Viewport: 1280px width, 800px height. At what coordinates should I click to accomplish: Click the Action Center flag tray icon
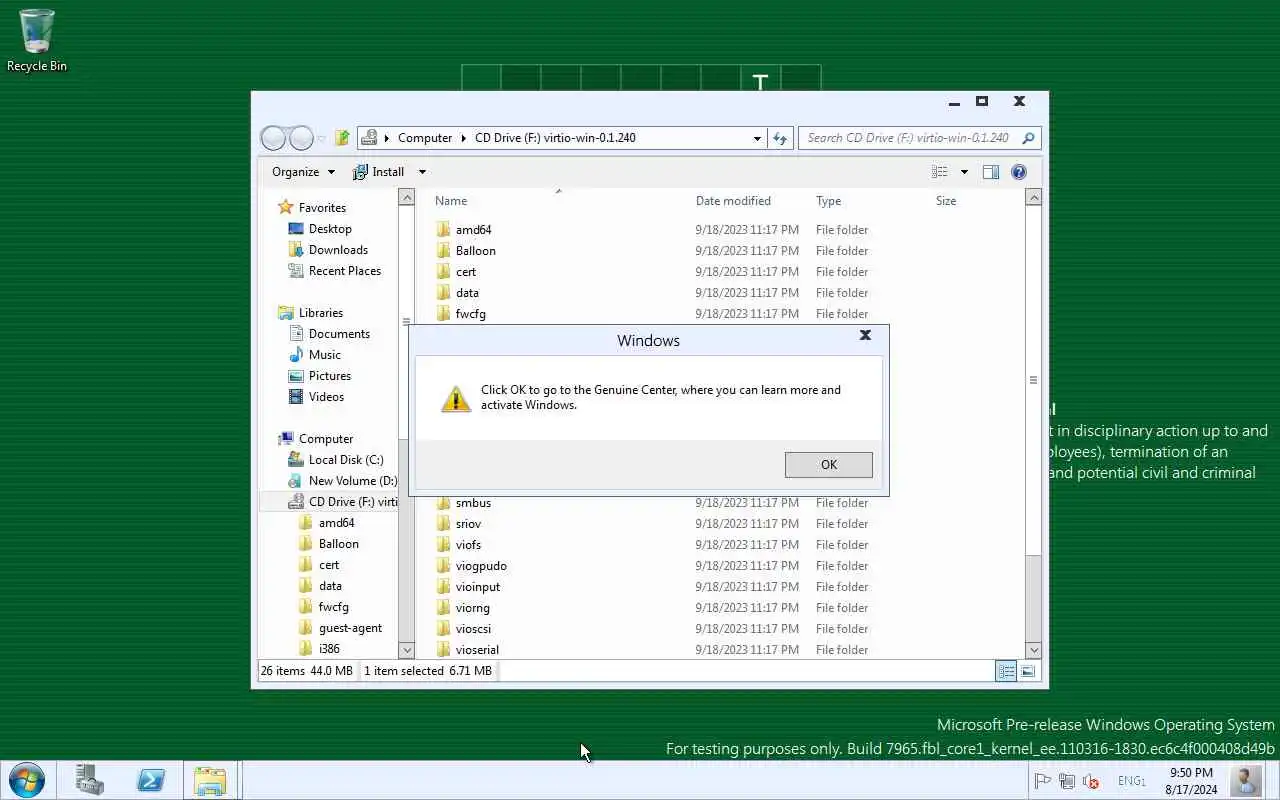[x=1042, y=781]
